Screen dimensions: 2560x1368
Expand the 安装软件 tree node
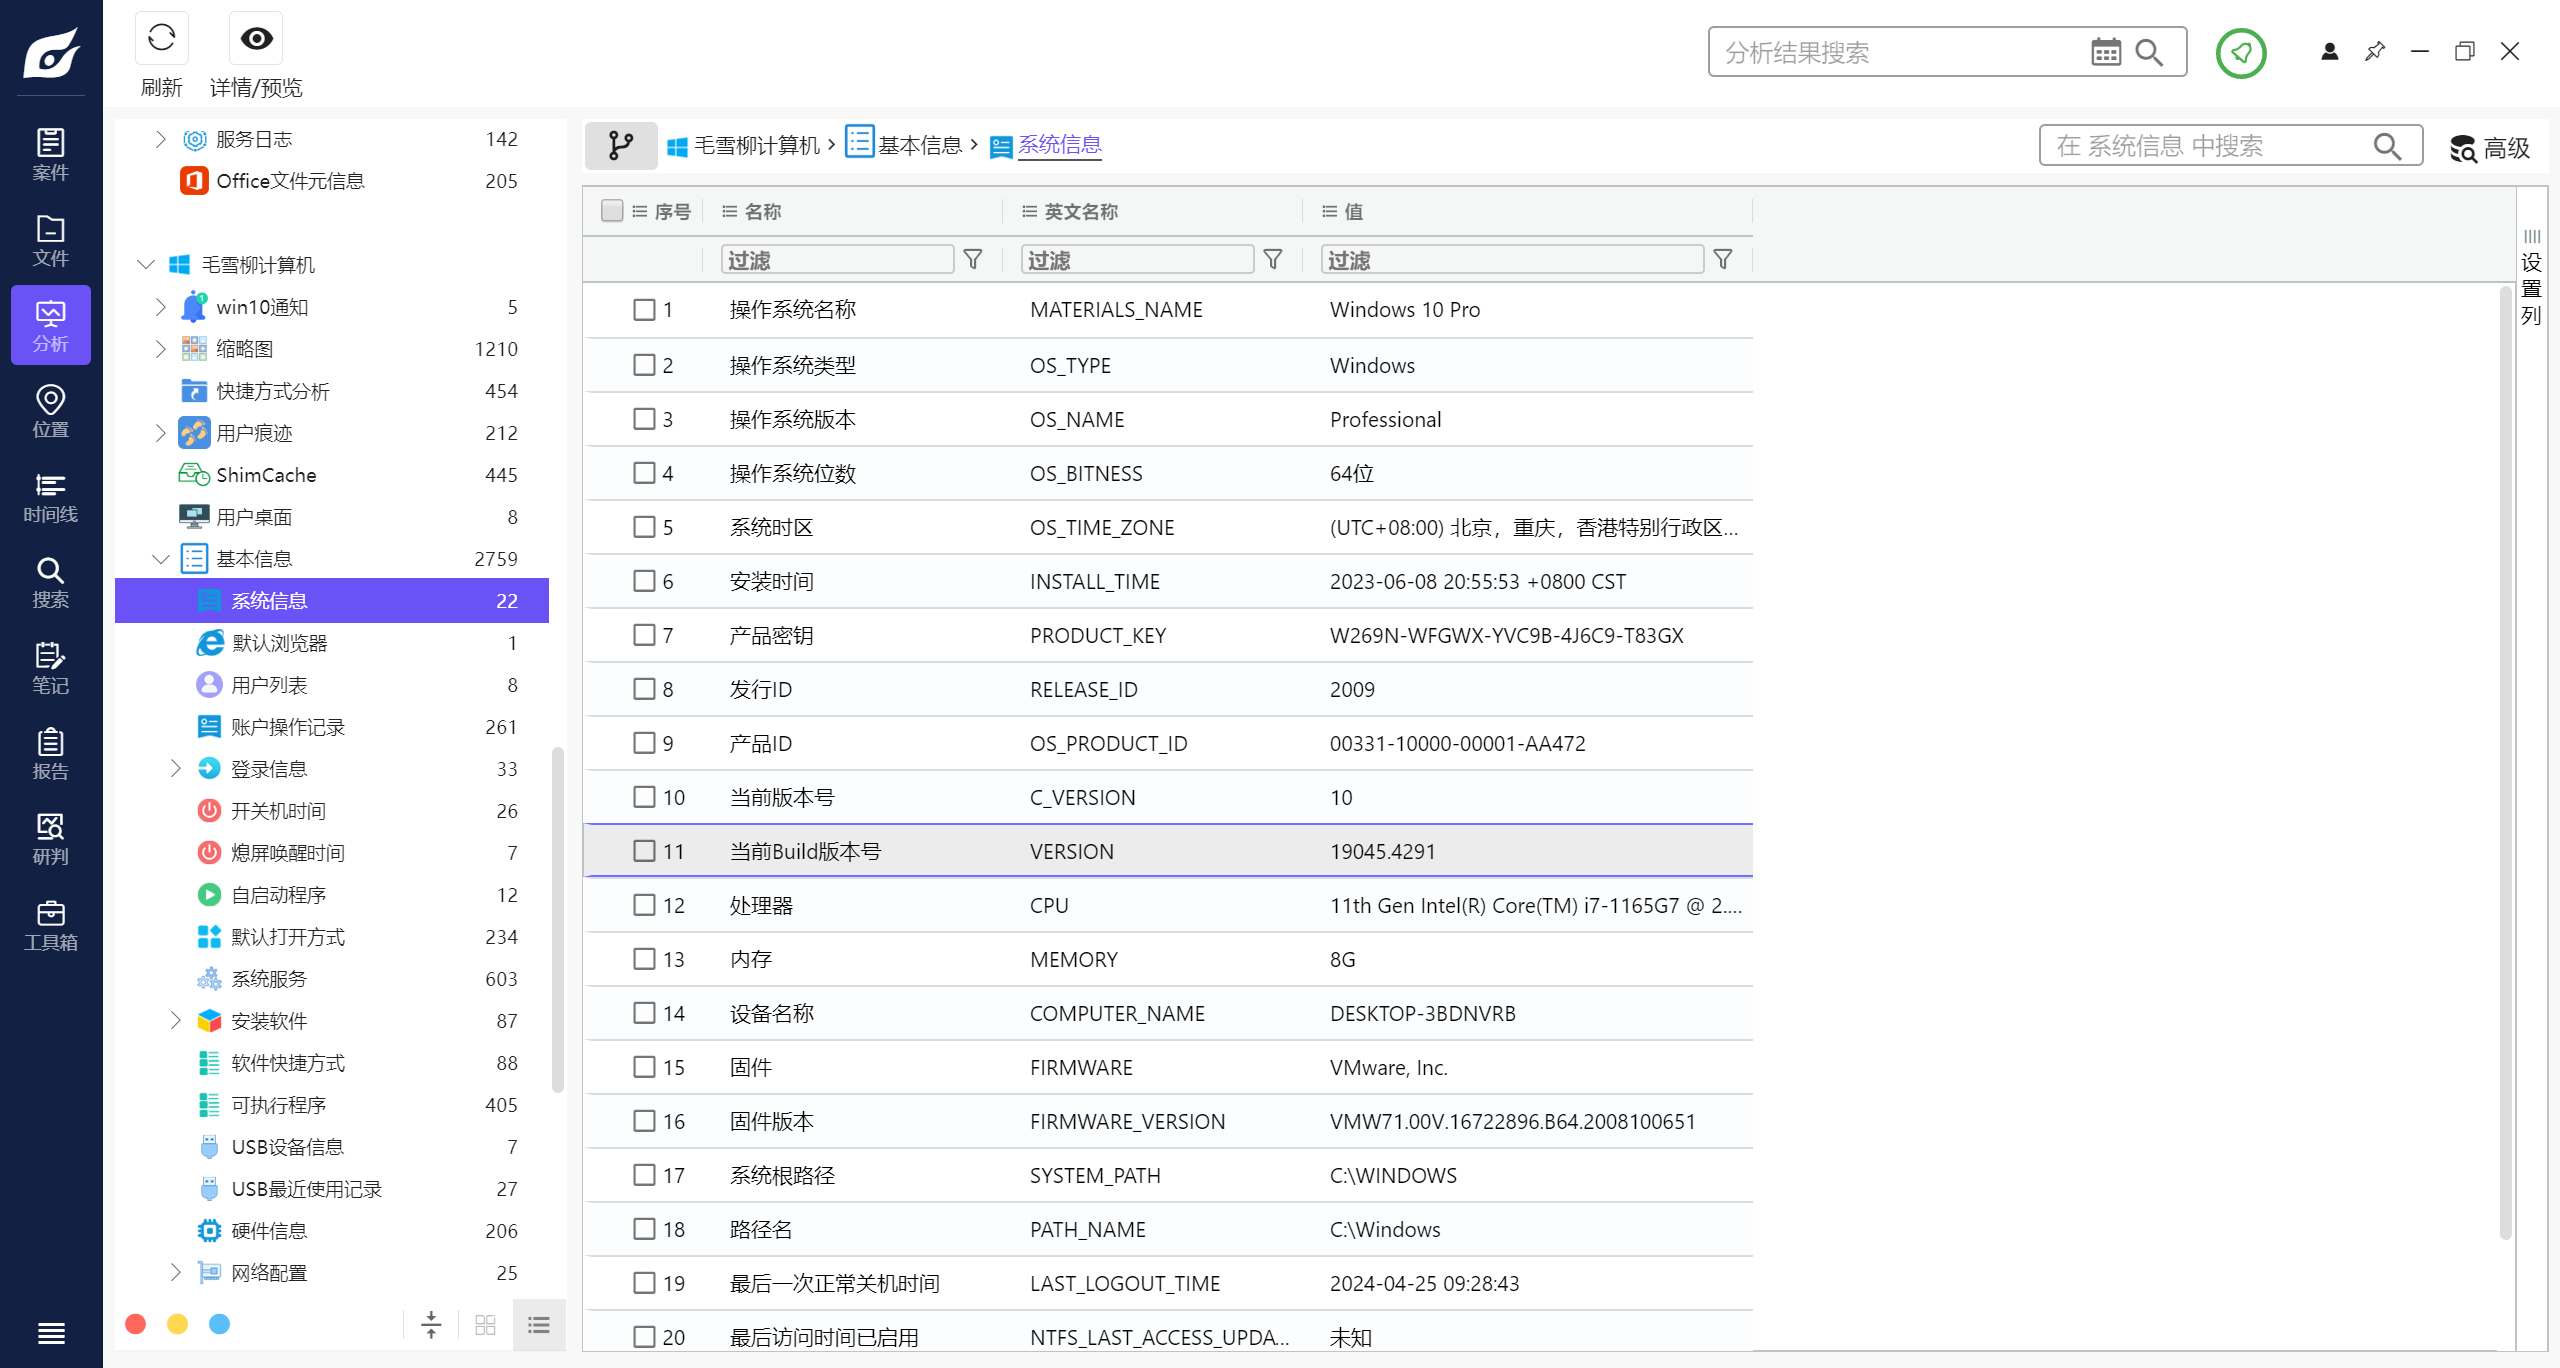coord(176,1020)
